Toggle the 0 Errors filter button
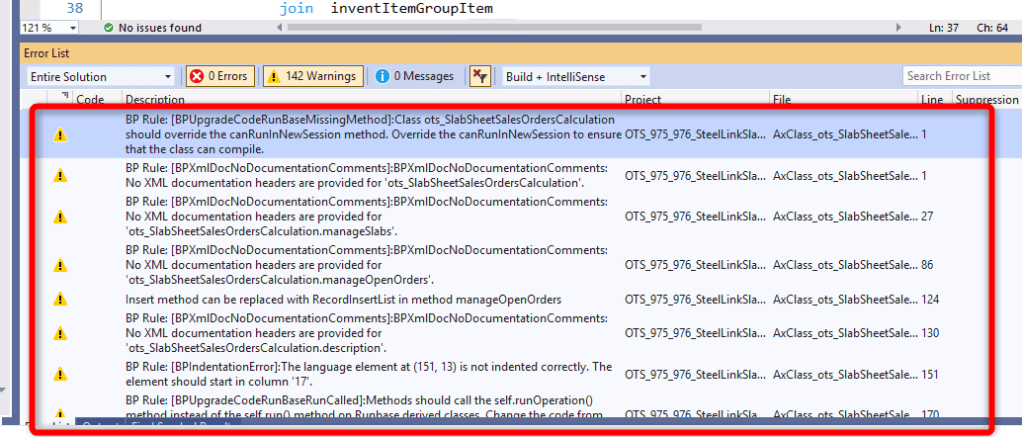1022x437 pixels. pyautogui.click(x=220, y=76)
